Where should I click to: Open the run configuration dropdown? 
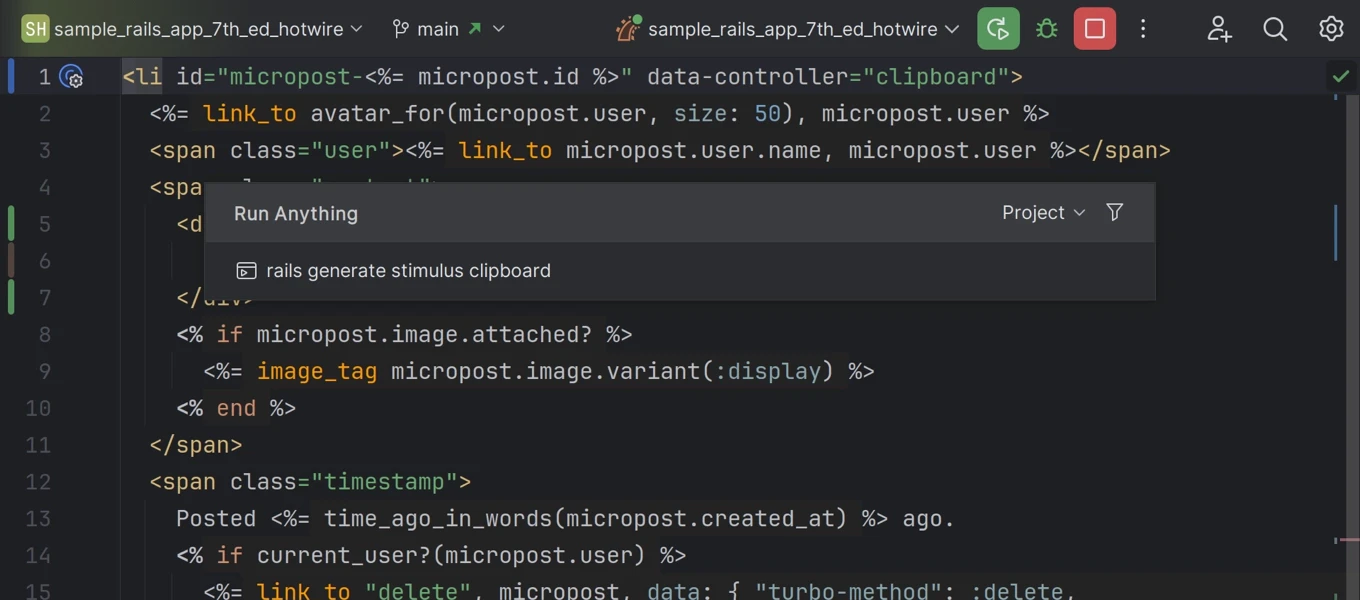pyautogui.click(x=803, y=29)
